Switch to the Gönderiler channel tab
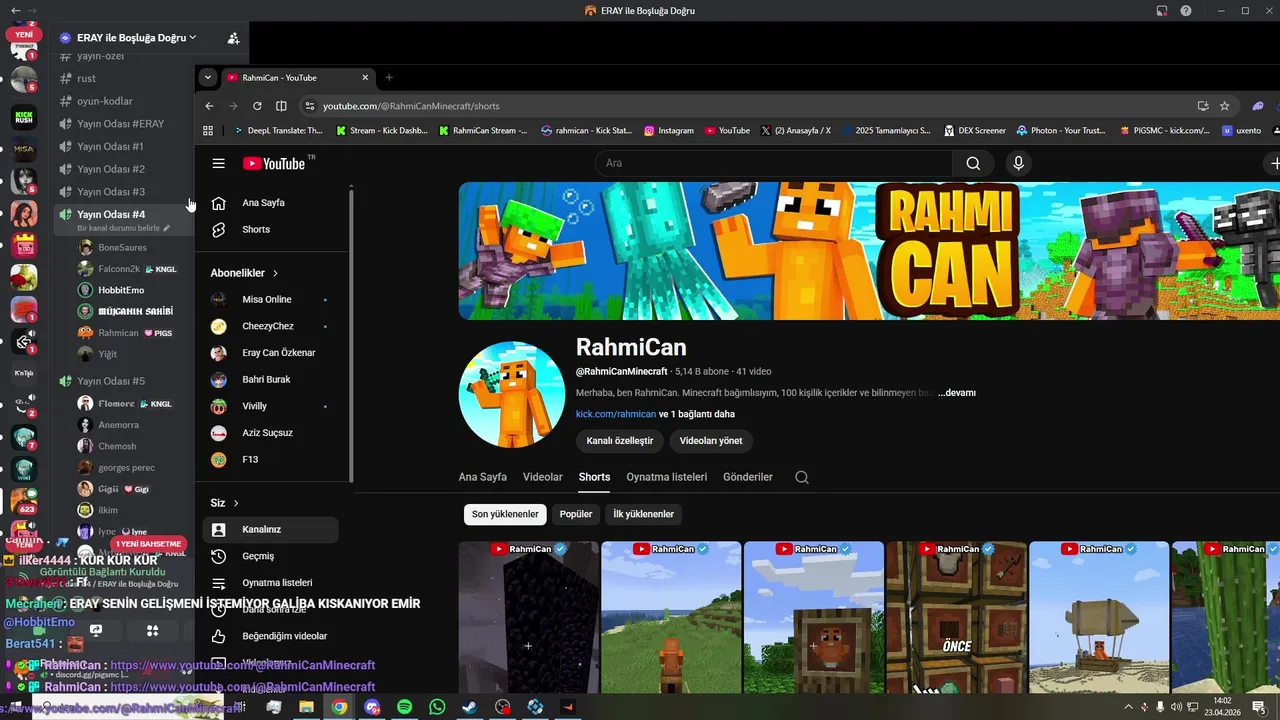Viewport: 1280px width, 720px height. coord(748,477)
